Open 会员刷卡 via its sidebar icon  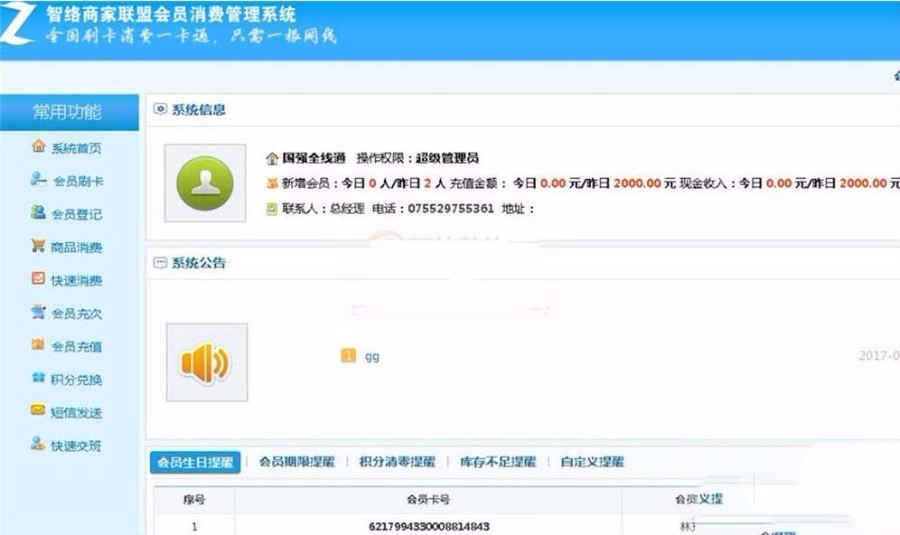pyautogui.click(x=39, y=180)
